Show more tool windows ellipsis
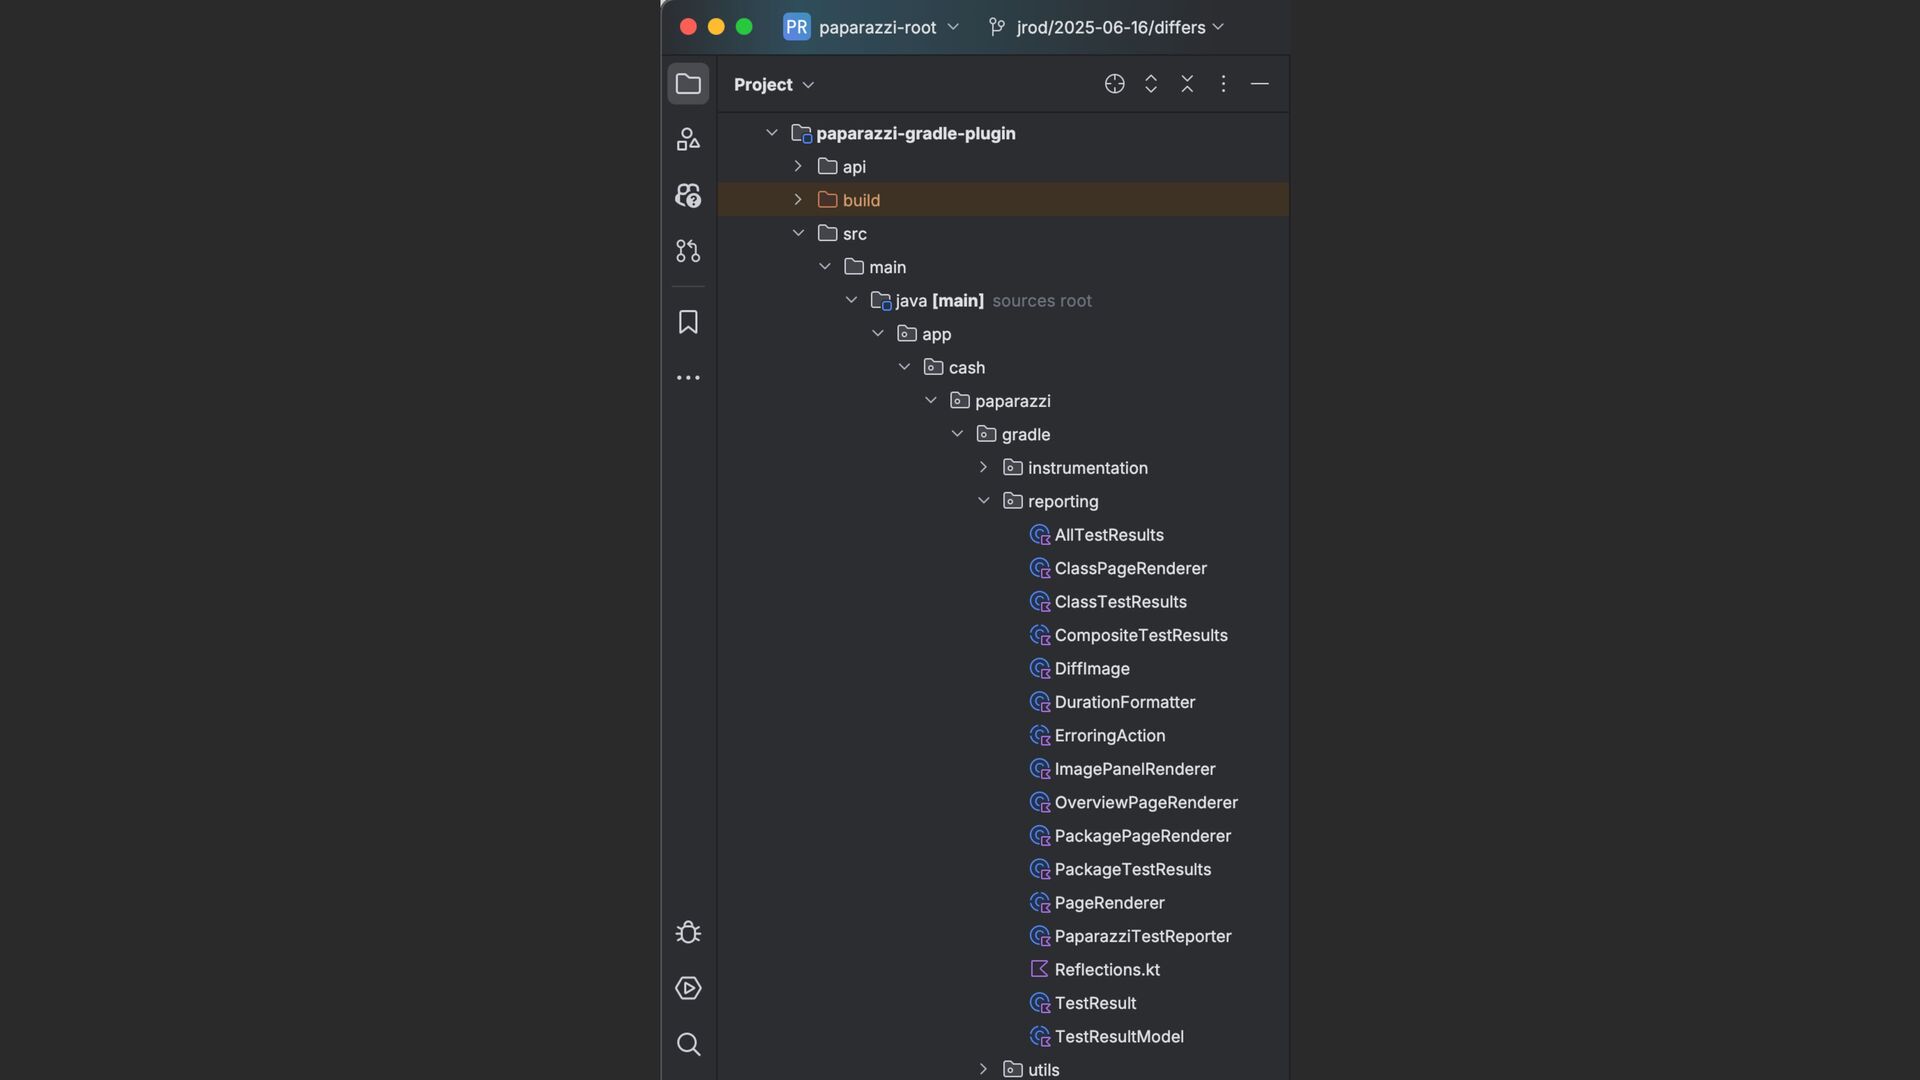Image resolution: width=1920 pixels, height=1080 pixels. point(688,378)
